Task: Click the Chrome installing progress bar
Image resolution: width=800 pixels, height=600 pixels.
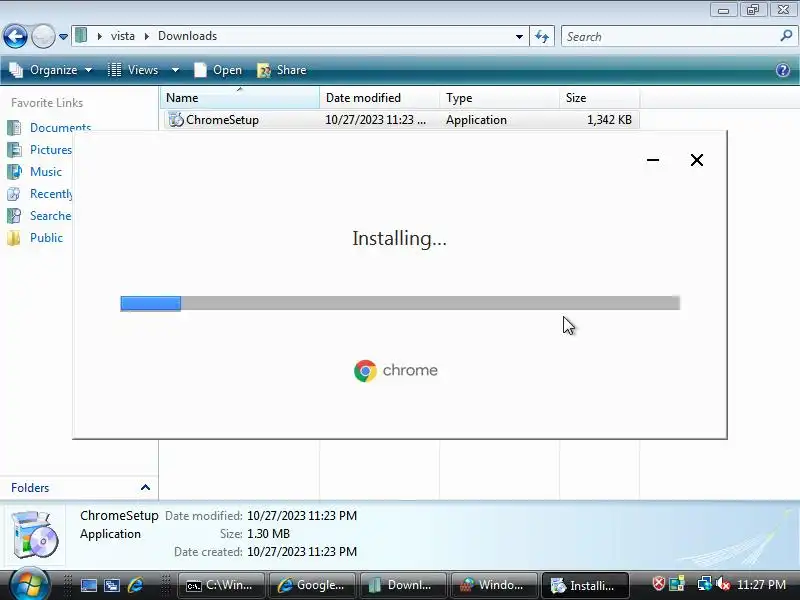Action: [x=400, y=303]
